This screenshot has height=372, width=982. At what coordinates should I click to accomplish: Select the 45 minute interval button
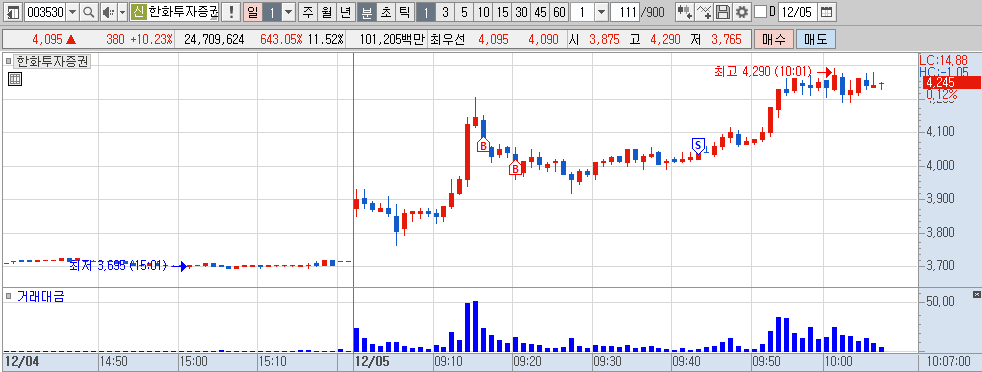coord(540,12)
